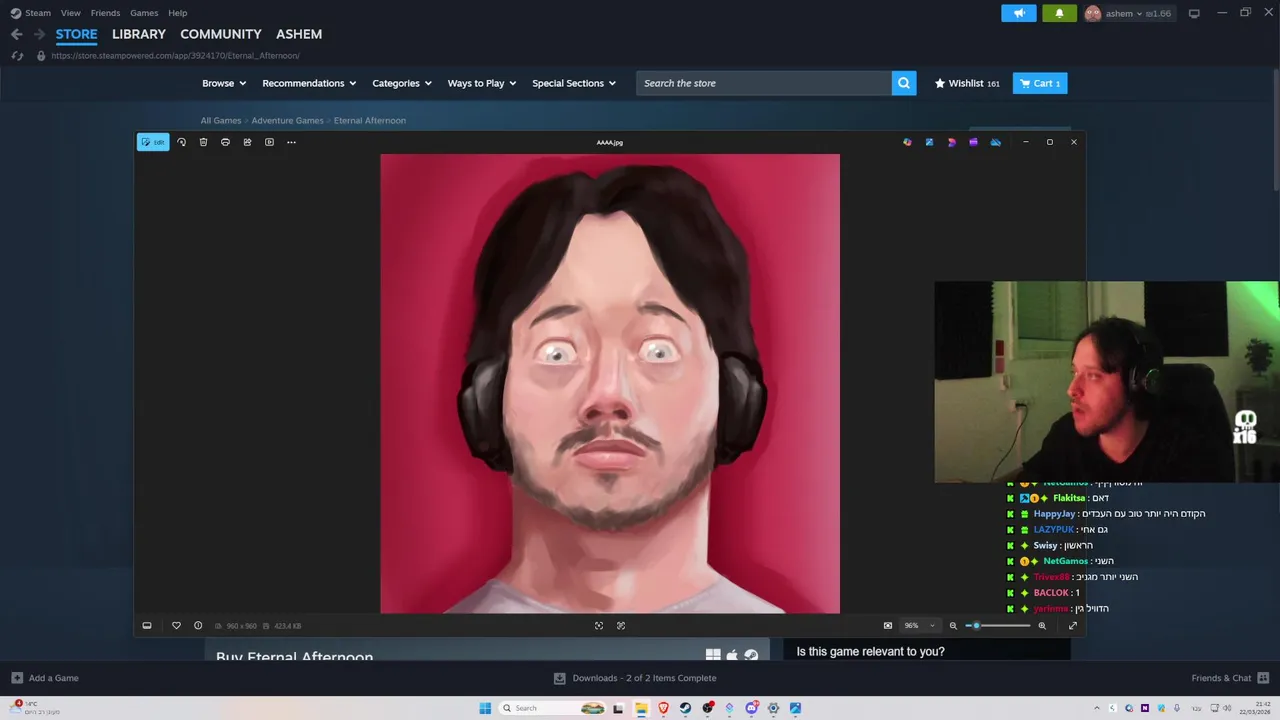Toggle filmstrip view in Photos bottom bar

147,625
